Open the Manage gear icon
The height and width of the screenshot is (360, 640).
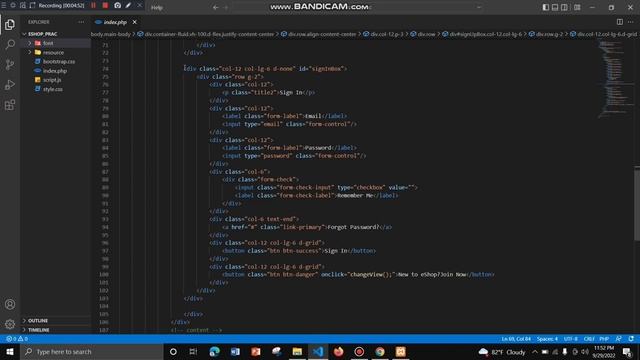pos(10,324)
